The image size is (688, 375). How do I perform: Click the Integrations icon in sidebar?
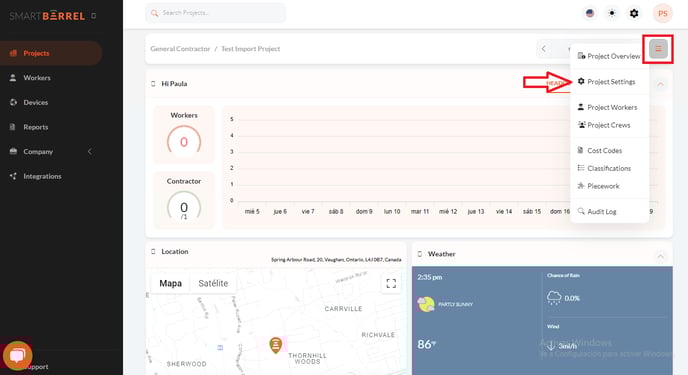click(x=13, y=176)
